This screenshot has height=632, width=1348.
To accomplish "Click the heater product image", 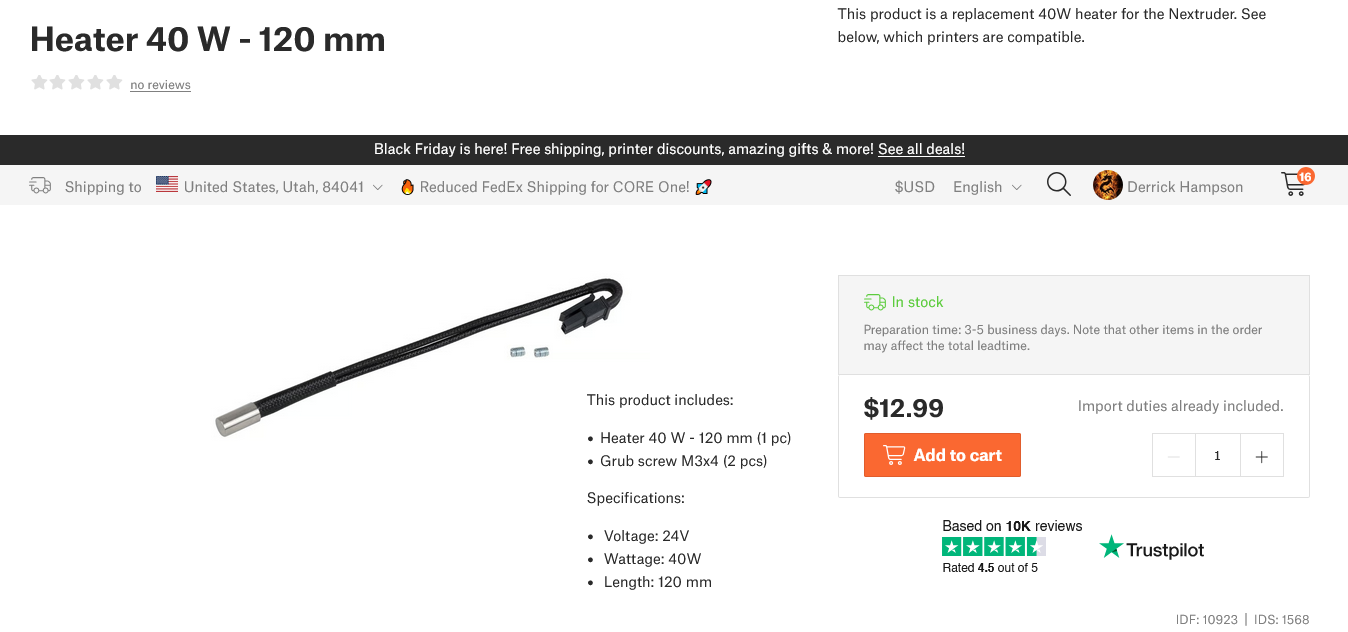I will click(420, 355).
